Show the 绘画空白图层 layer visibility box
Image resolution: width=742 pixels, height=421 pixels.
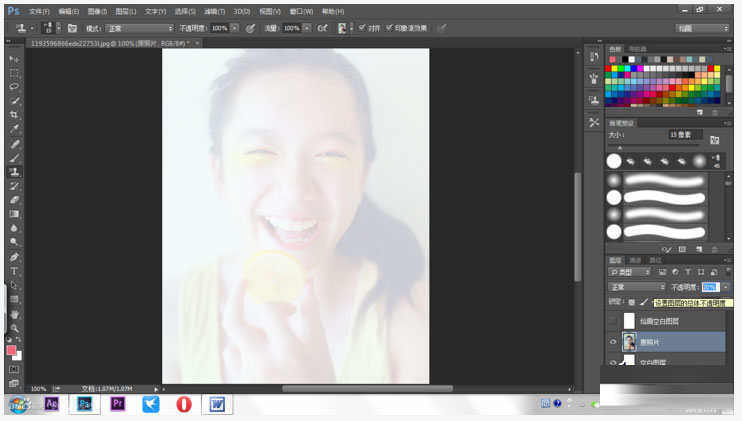(613, 321)
